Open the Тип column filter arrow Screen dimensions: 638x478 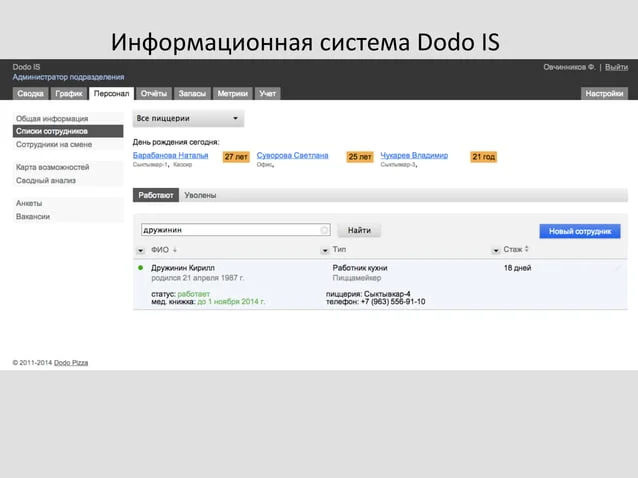click(x=325, y=251)
